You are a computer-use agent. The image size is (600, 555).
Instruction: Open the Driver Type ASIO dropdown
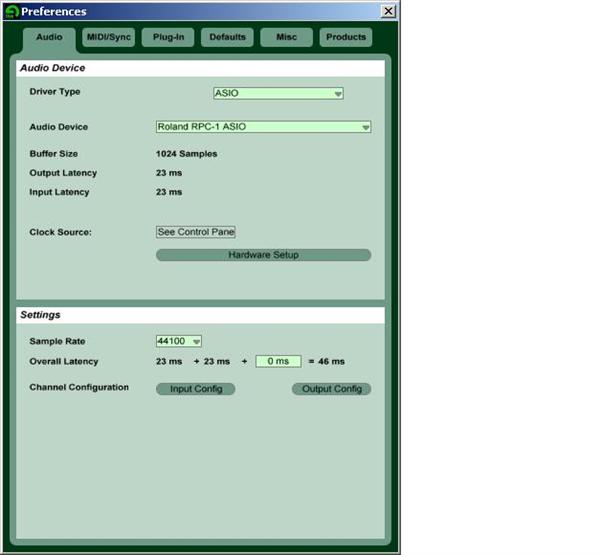(278, 93)
